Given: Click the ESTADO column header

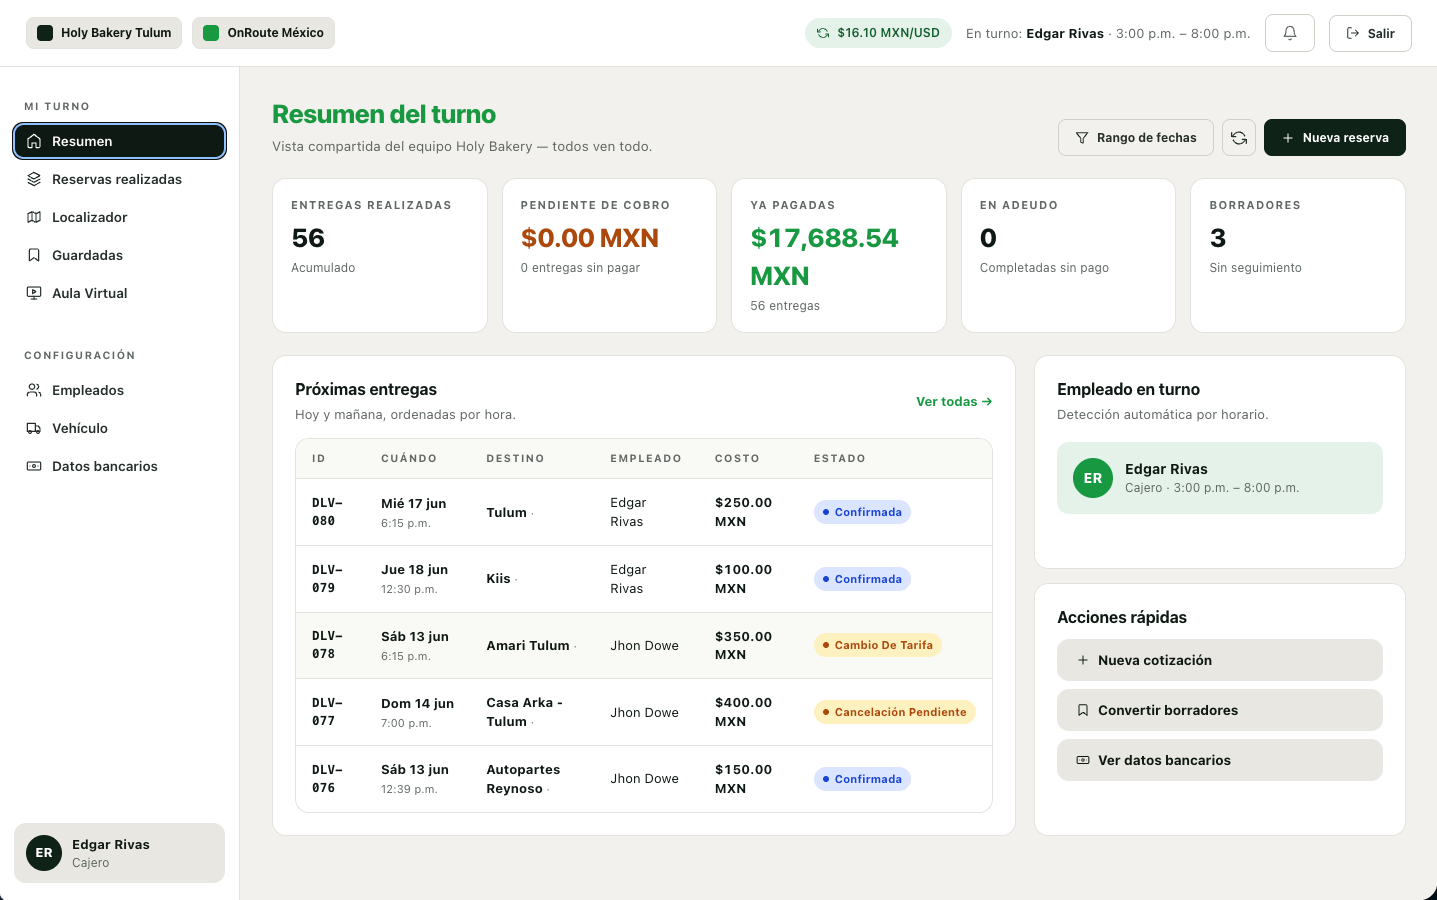Looking at the screenshot, I should (840, 458).
